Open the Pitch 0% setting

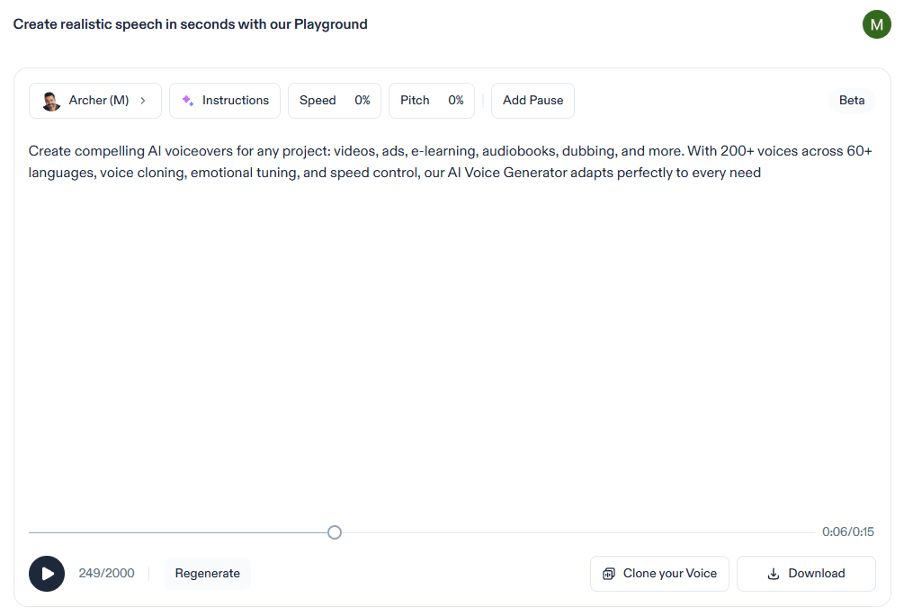pos(431,101)
